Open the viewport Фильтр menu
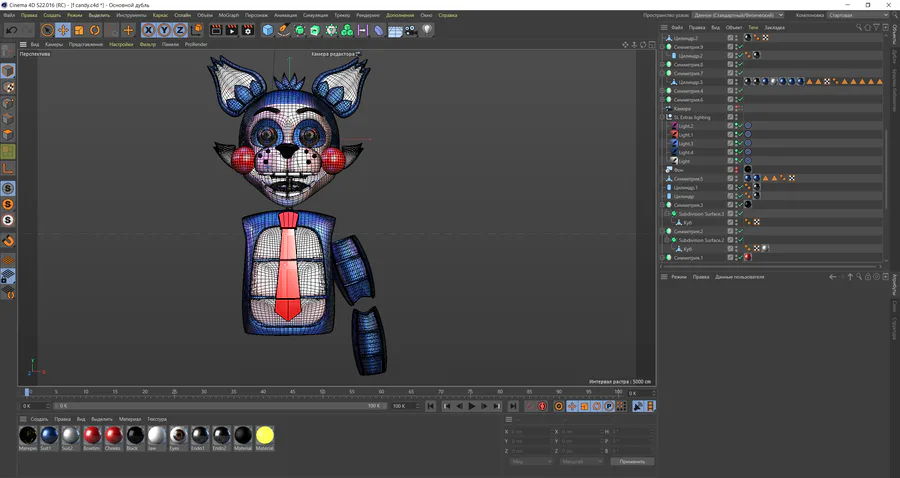Screen dimensions: 900x478 point(148,44)
